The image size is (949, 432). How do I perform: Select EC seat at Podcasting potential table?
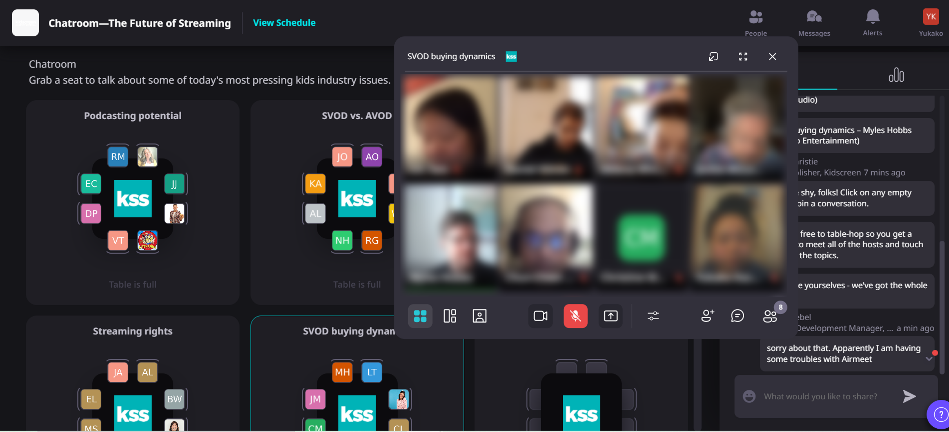(91, 183)
